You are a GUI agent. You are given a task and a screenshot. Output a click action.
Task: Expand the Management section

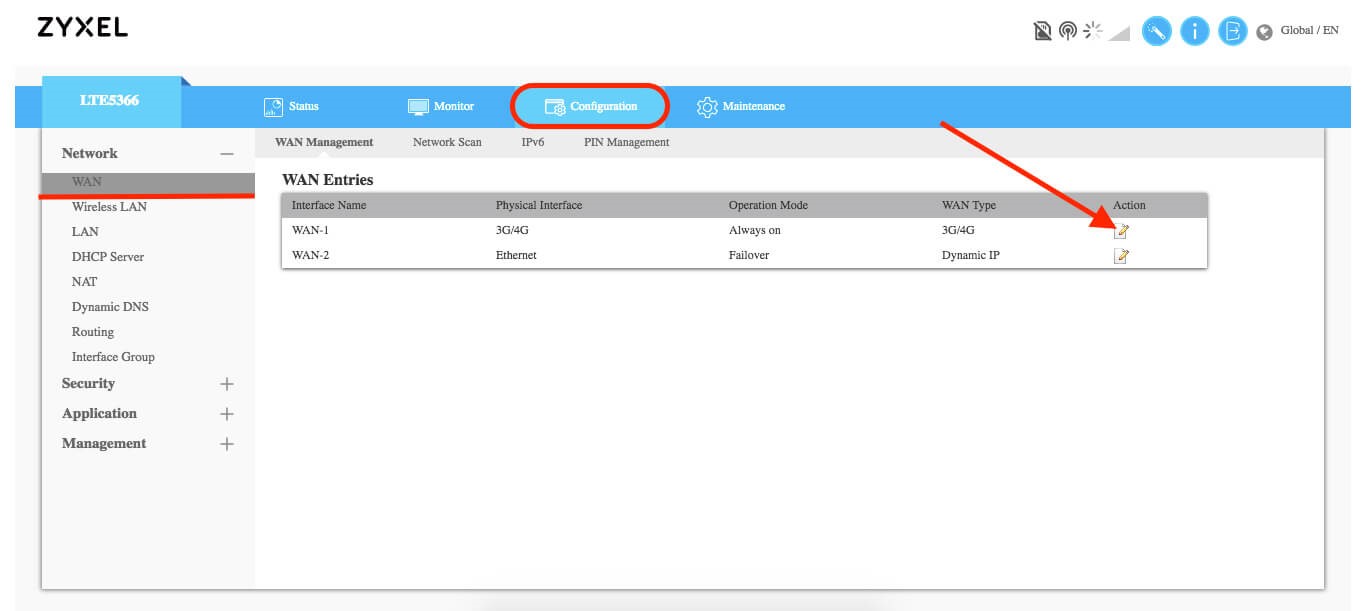[227, 444]
